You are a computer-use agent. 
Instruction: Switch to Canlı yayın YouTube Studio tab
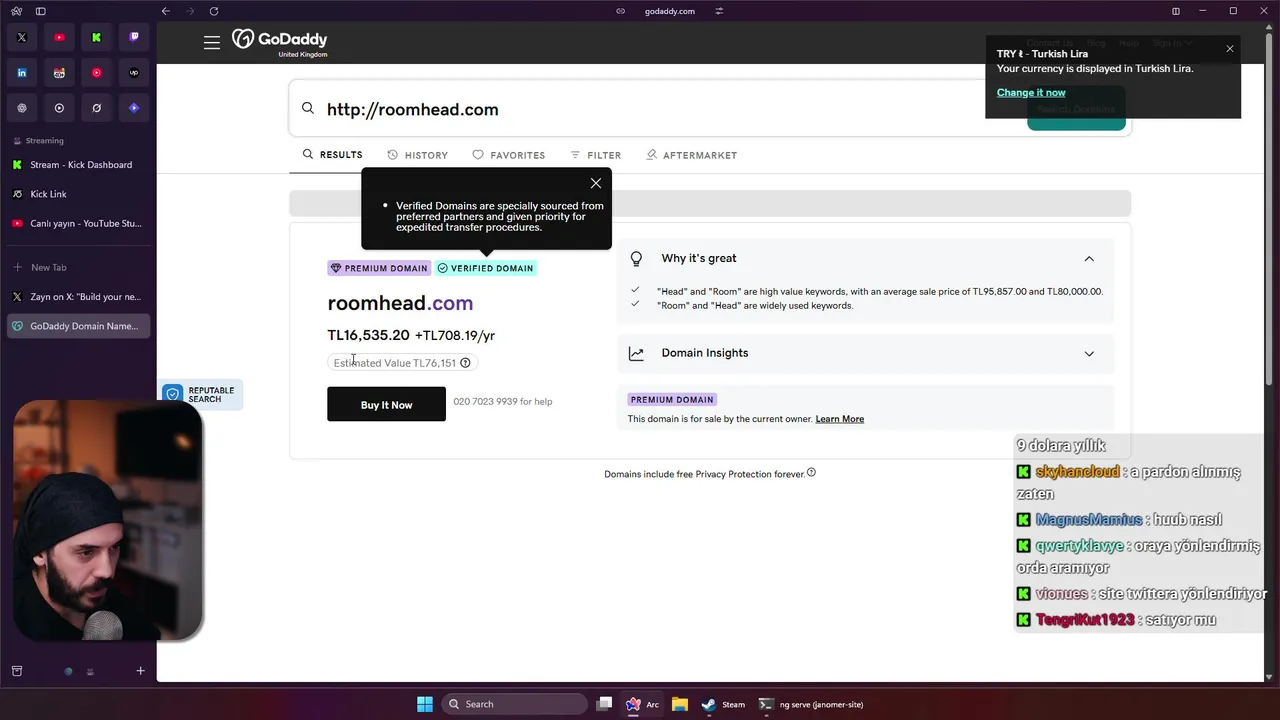pos(79,224)
